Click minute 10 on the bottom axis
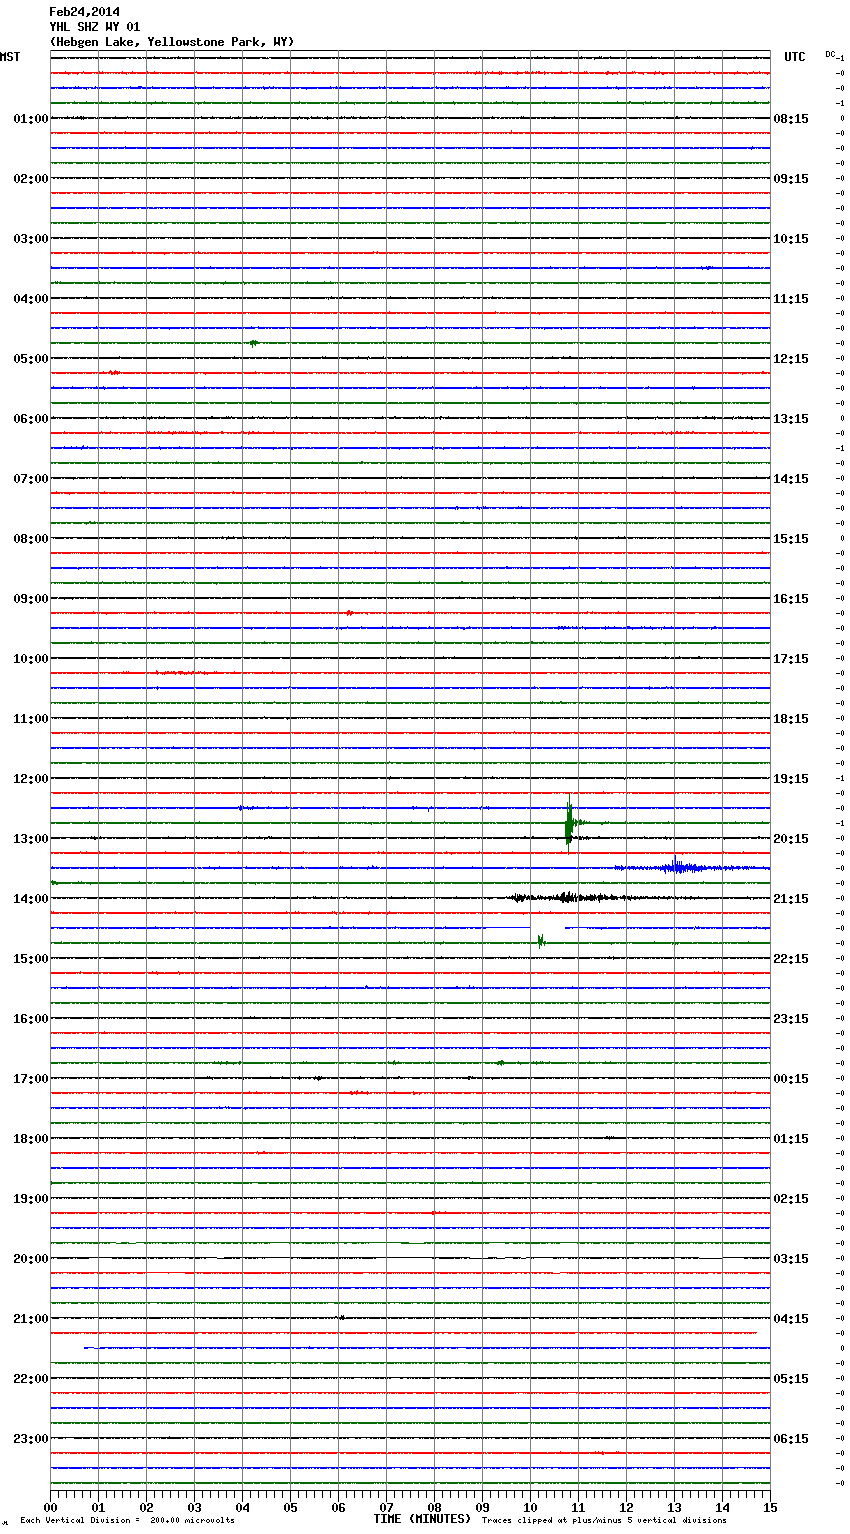This screenshot has width=850, height=1534. click(x=530, y=1507)
